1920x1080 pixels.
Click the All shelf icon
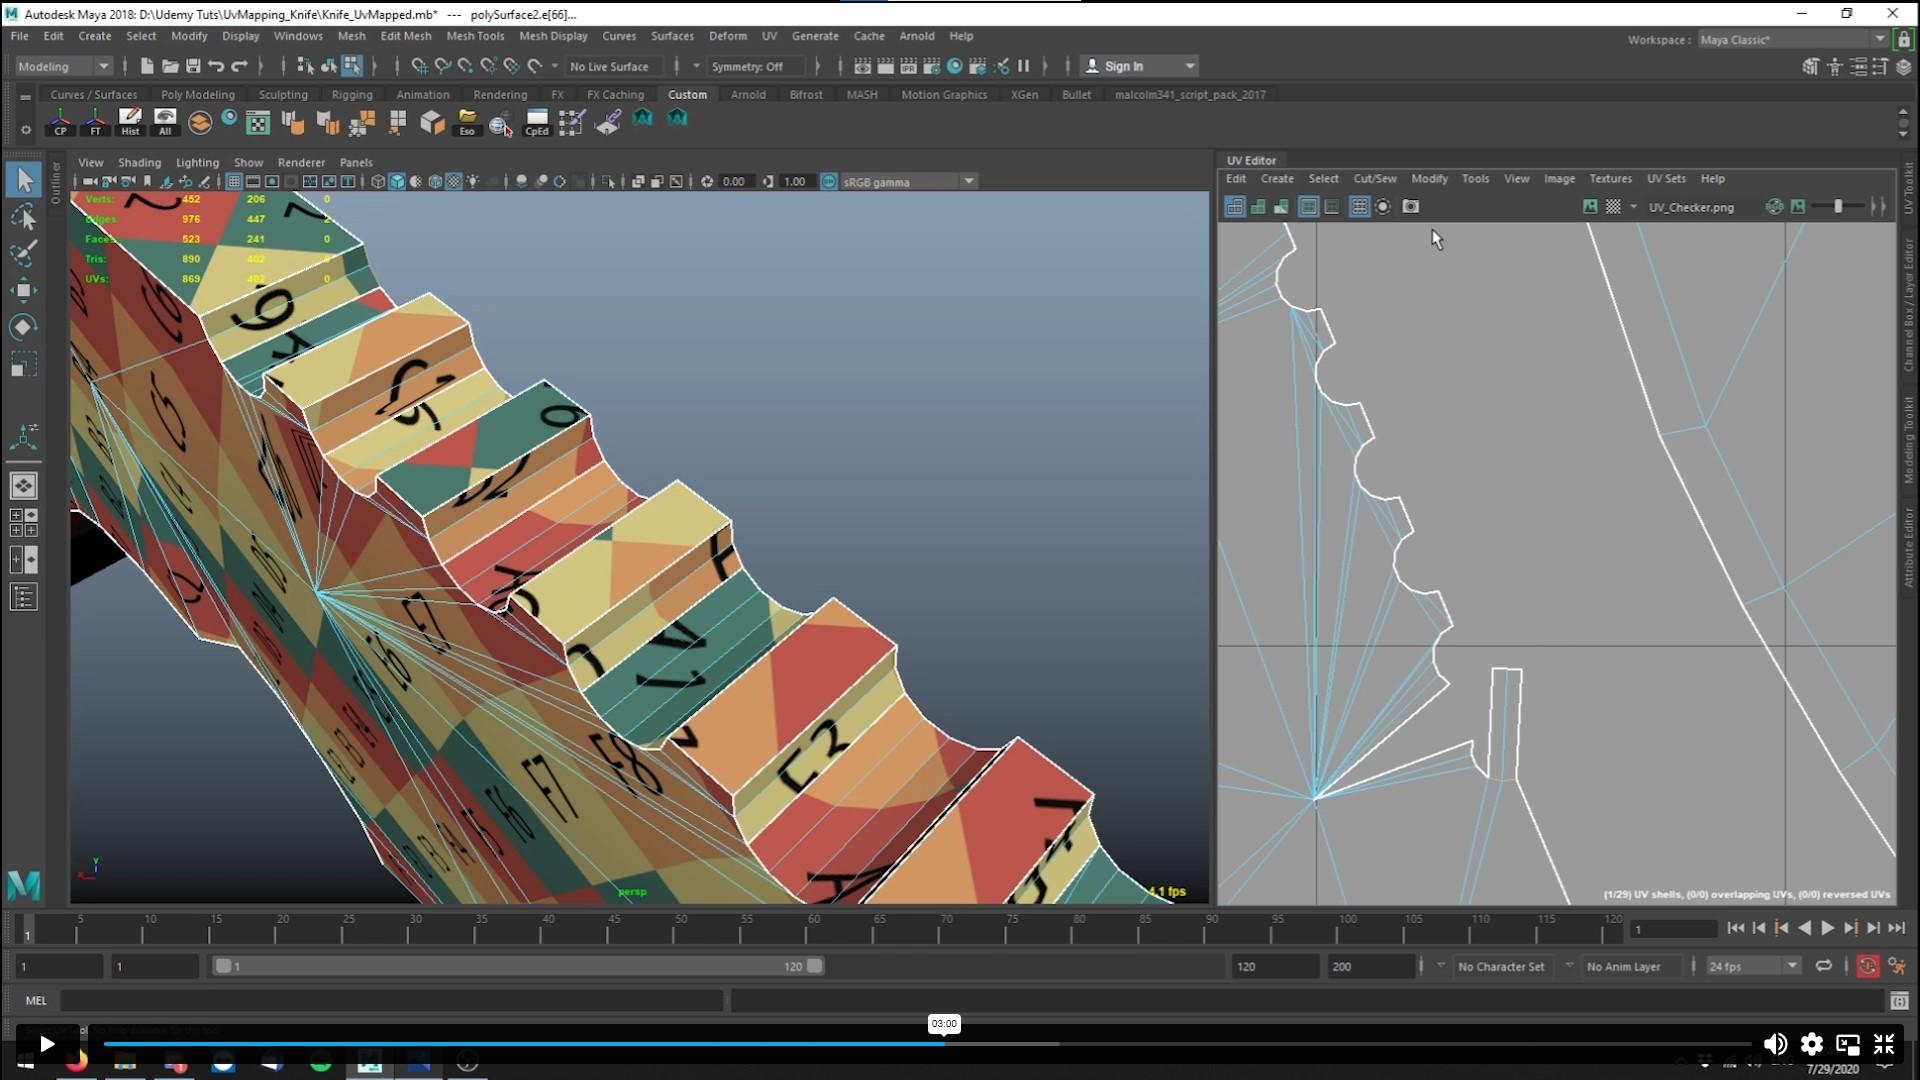tap(165, 122)
